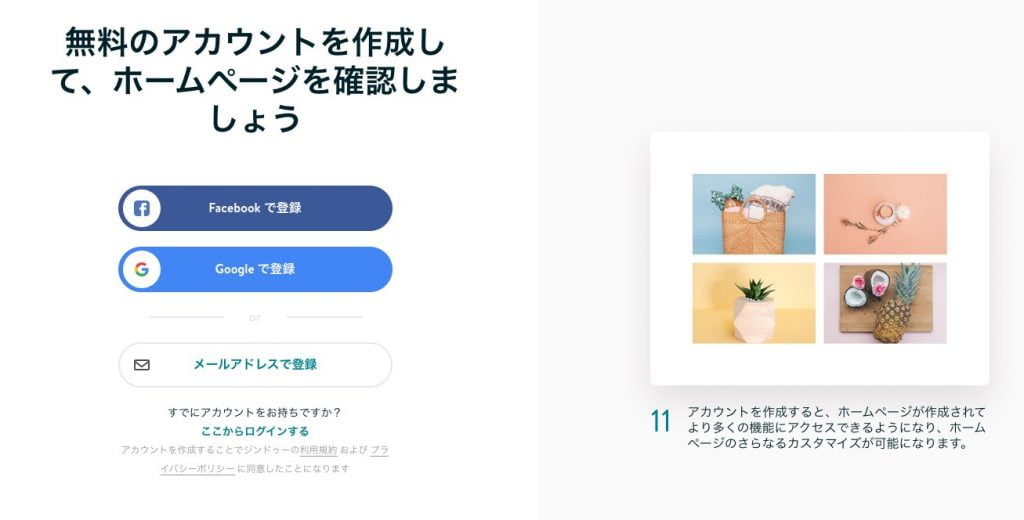This screenshot has height=520, width=1024.
Task: Select the succulent plant thumbnail
Action: (x=754, y=303)
